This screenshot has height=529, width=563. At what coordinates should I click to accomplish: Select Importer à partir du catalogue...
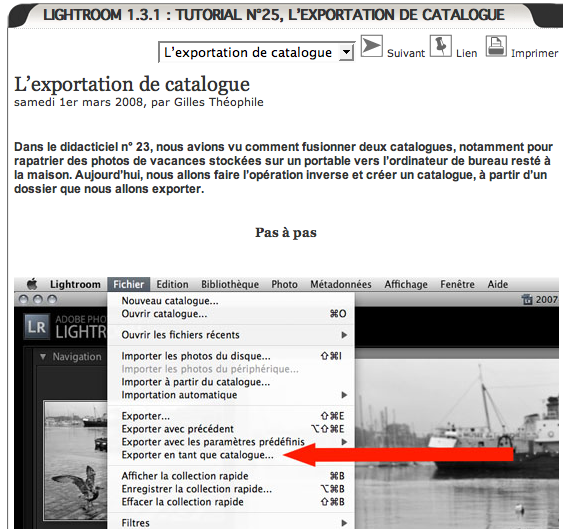point(231,382)
